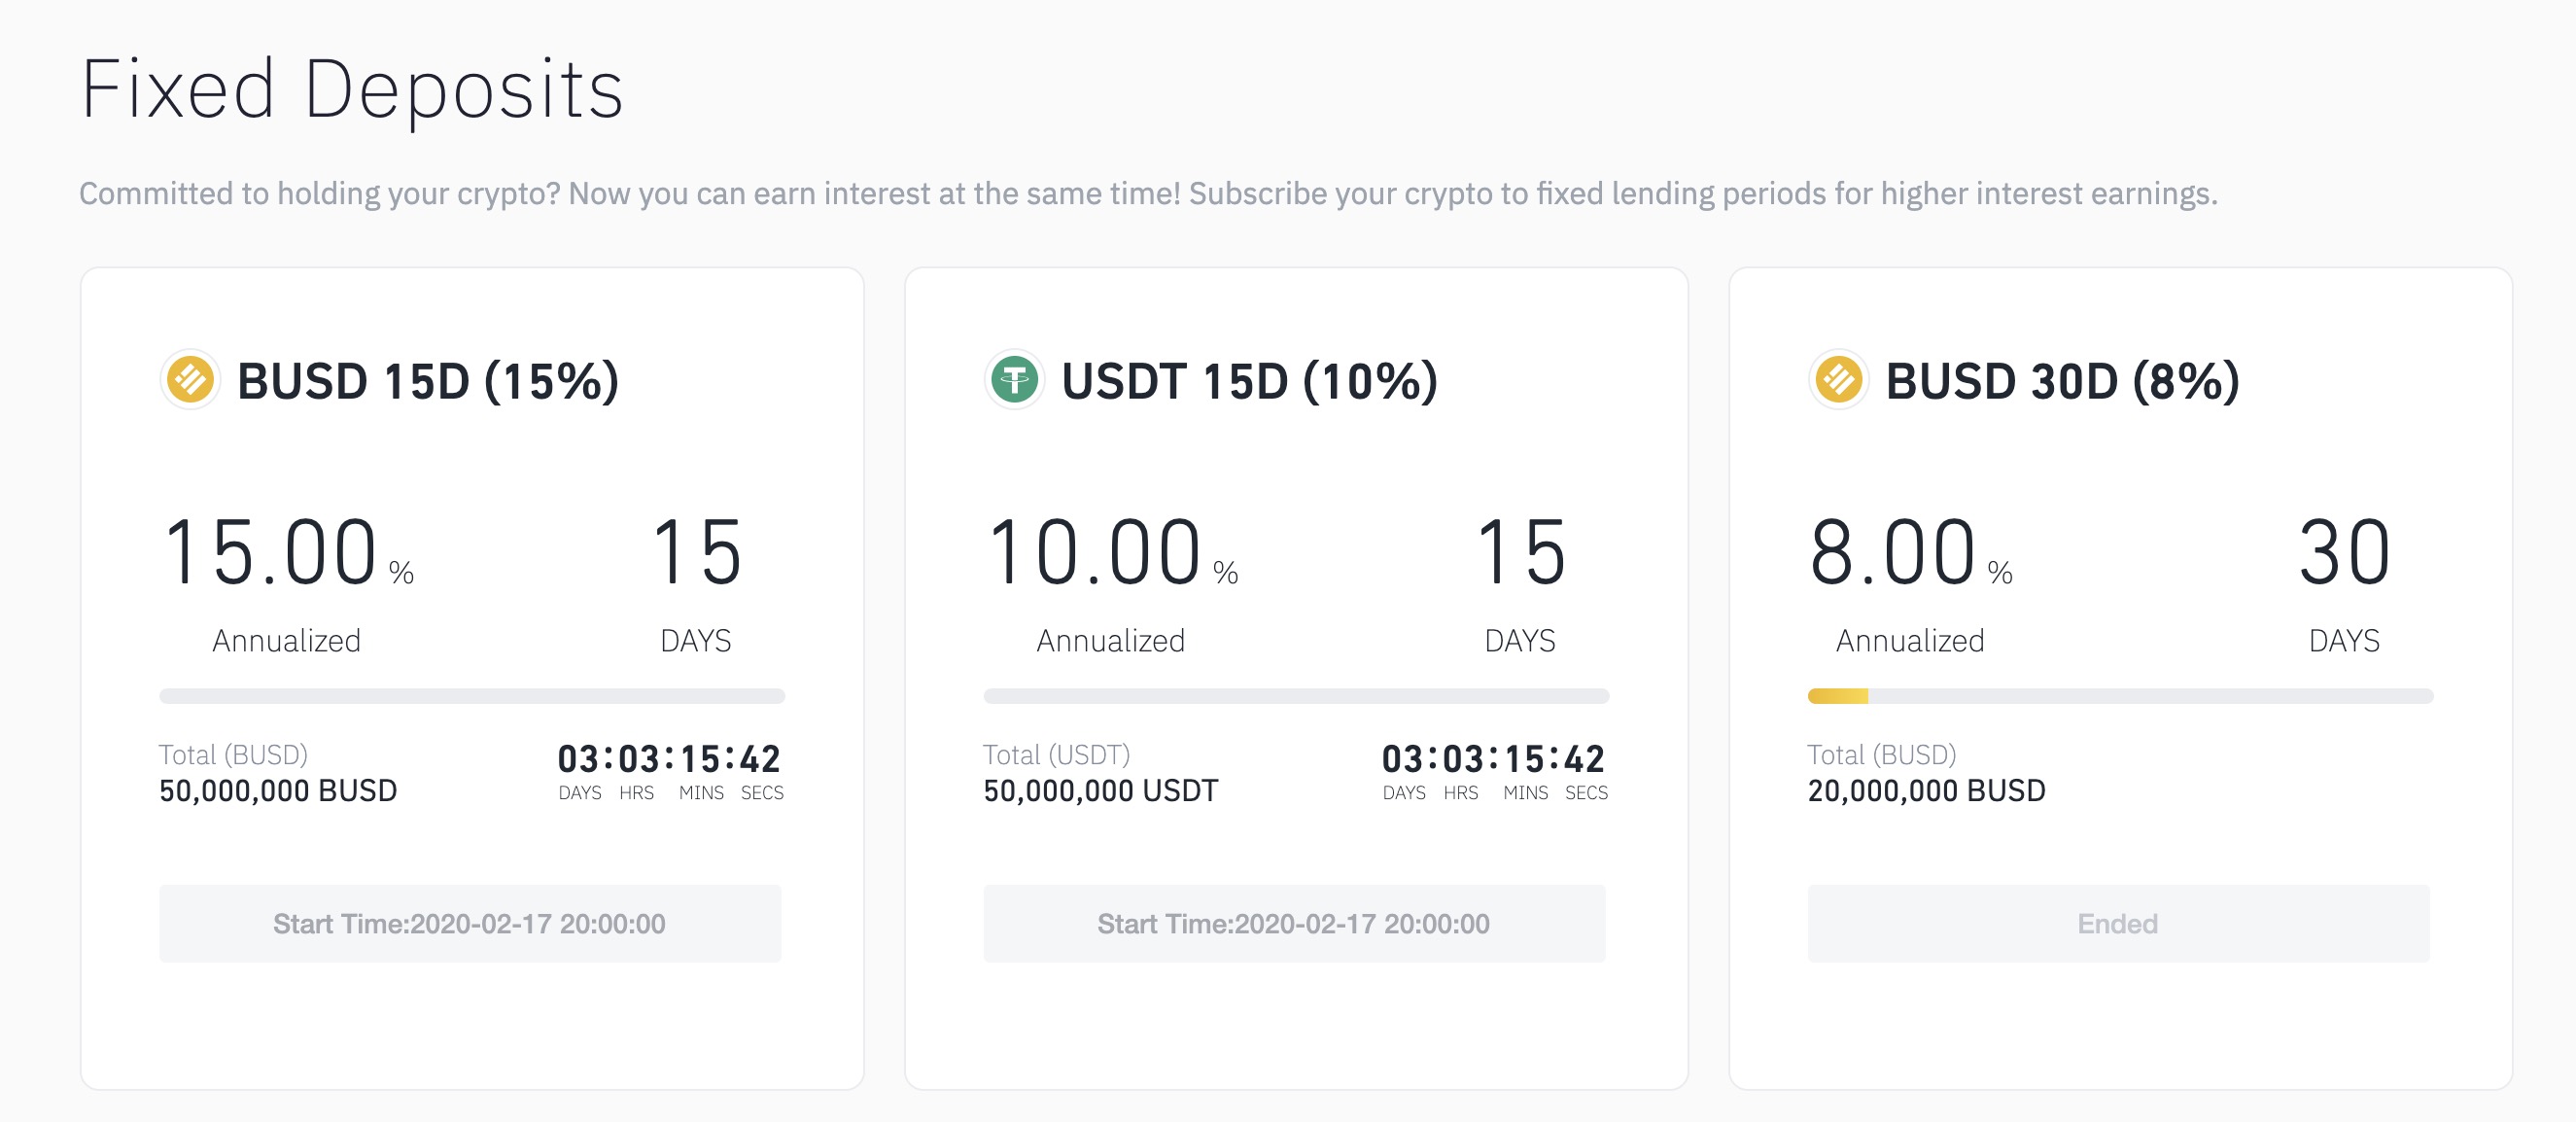The height and width of the screenshot is (1122, 2576).
Task: Click the countdown timer on the BUSD 15D card
Action: (669, 759)
